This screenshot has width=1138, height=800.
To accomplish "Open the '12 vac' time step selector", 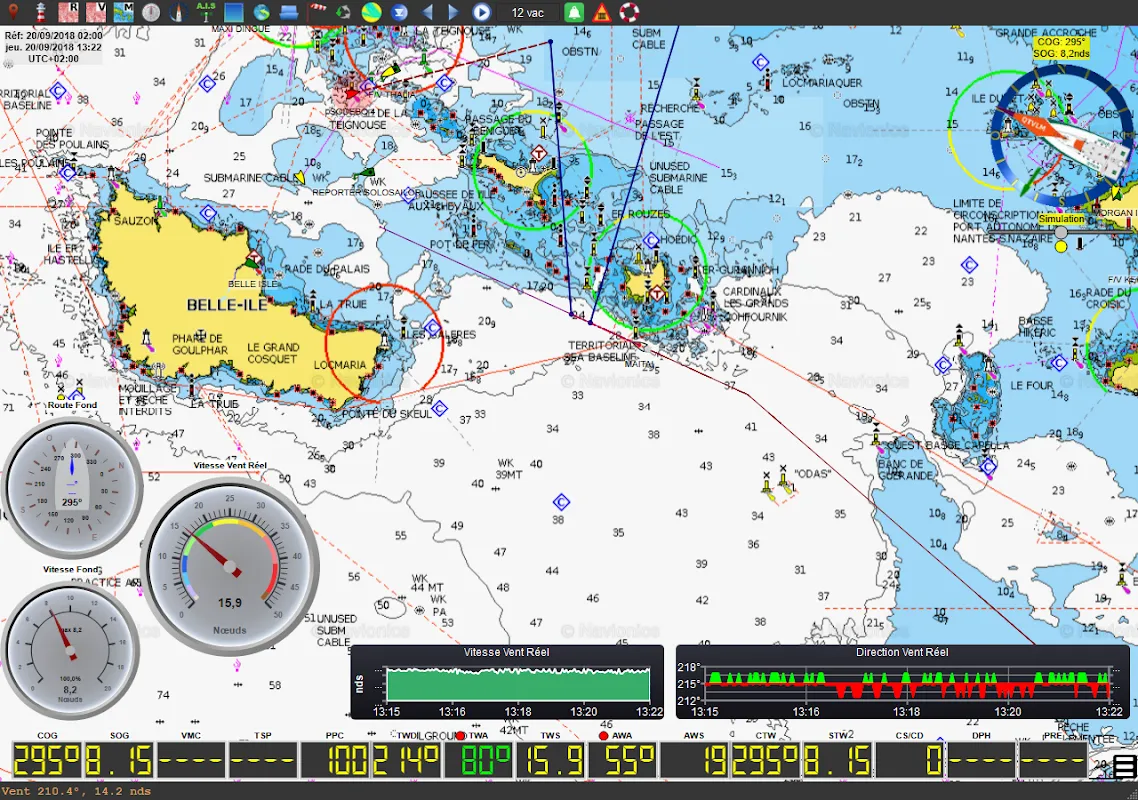I will (x=528, y=12).
